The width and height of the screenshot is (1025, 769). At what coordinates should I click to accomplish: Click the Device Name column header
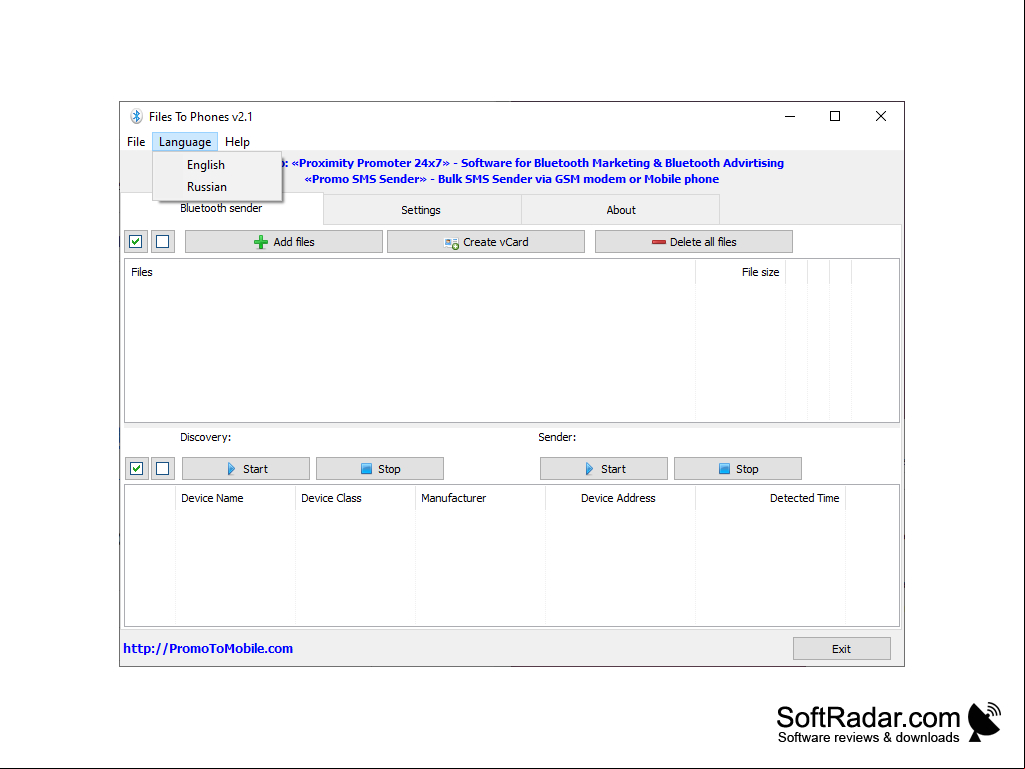(235, 498)
